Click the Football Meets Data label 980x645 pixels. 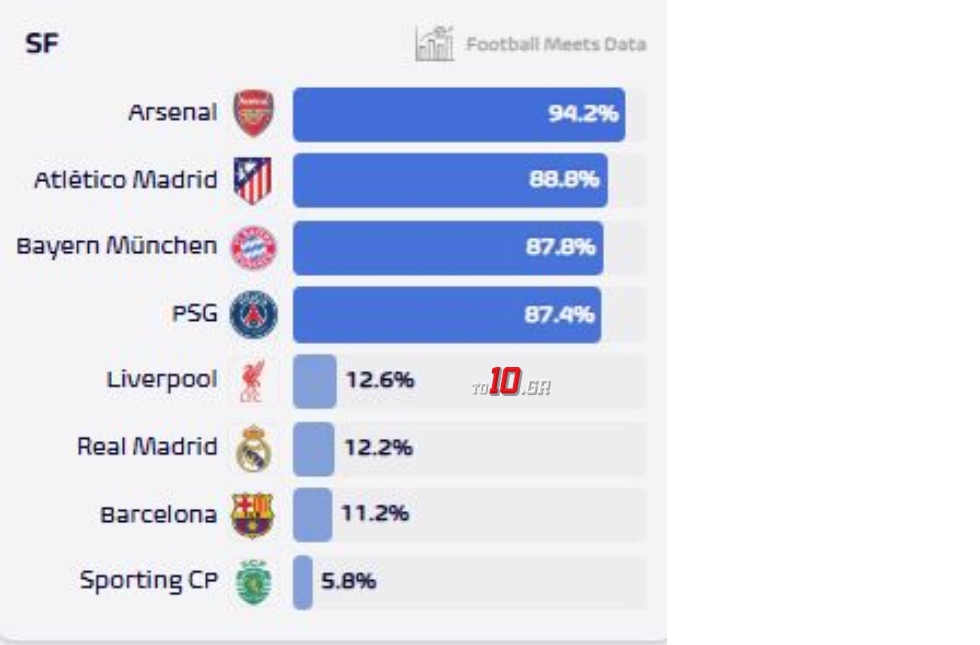[x=555, y=45]
